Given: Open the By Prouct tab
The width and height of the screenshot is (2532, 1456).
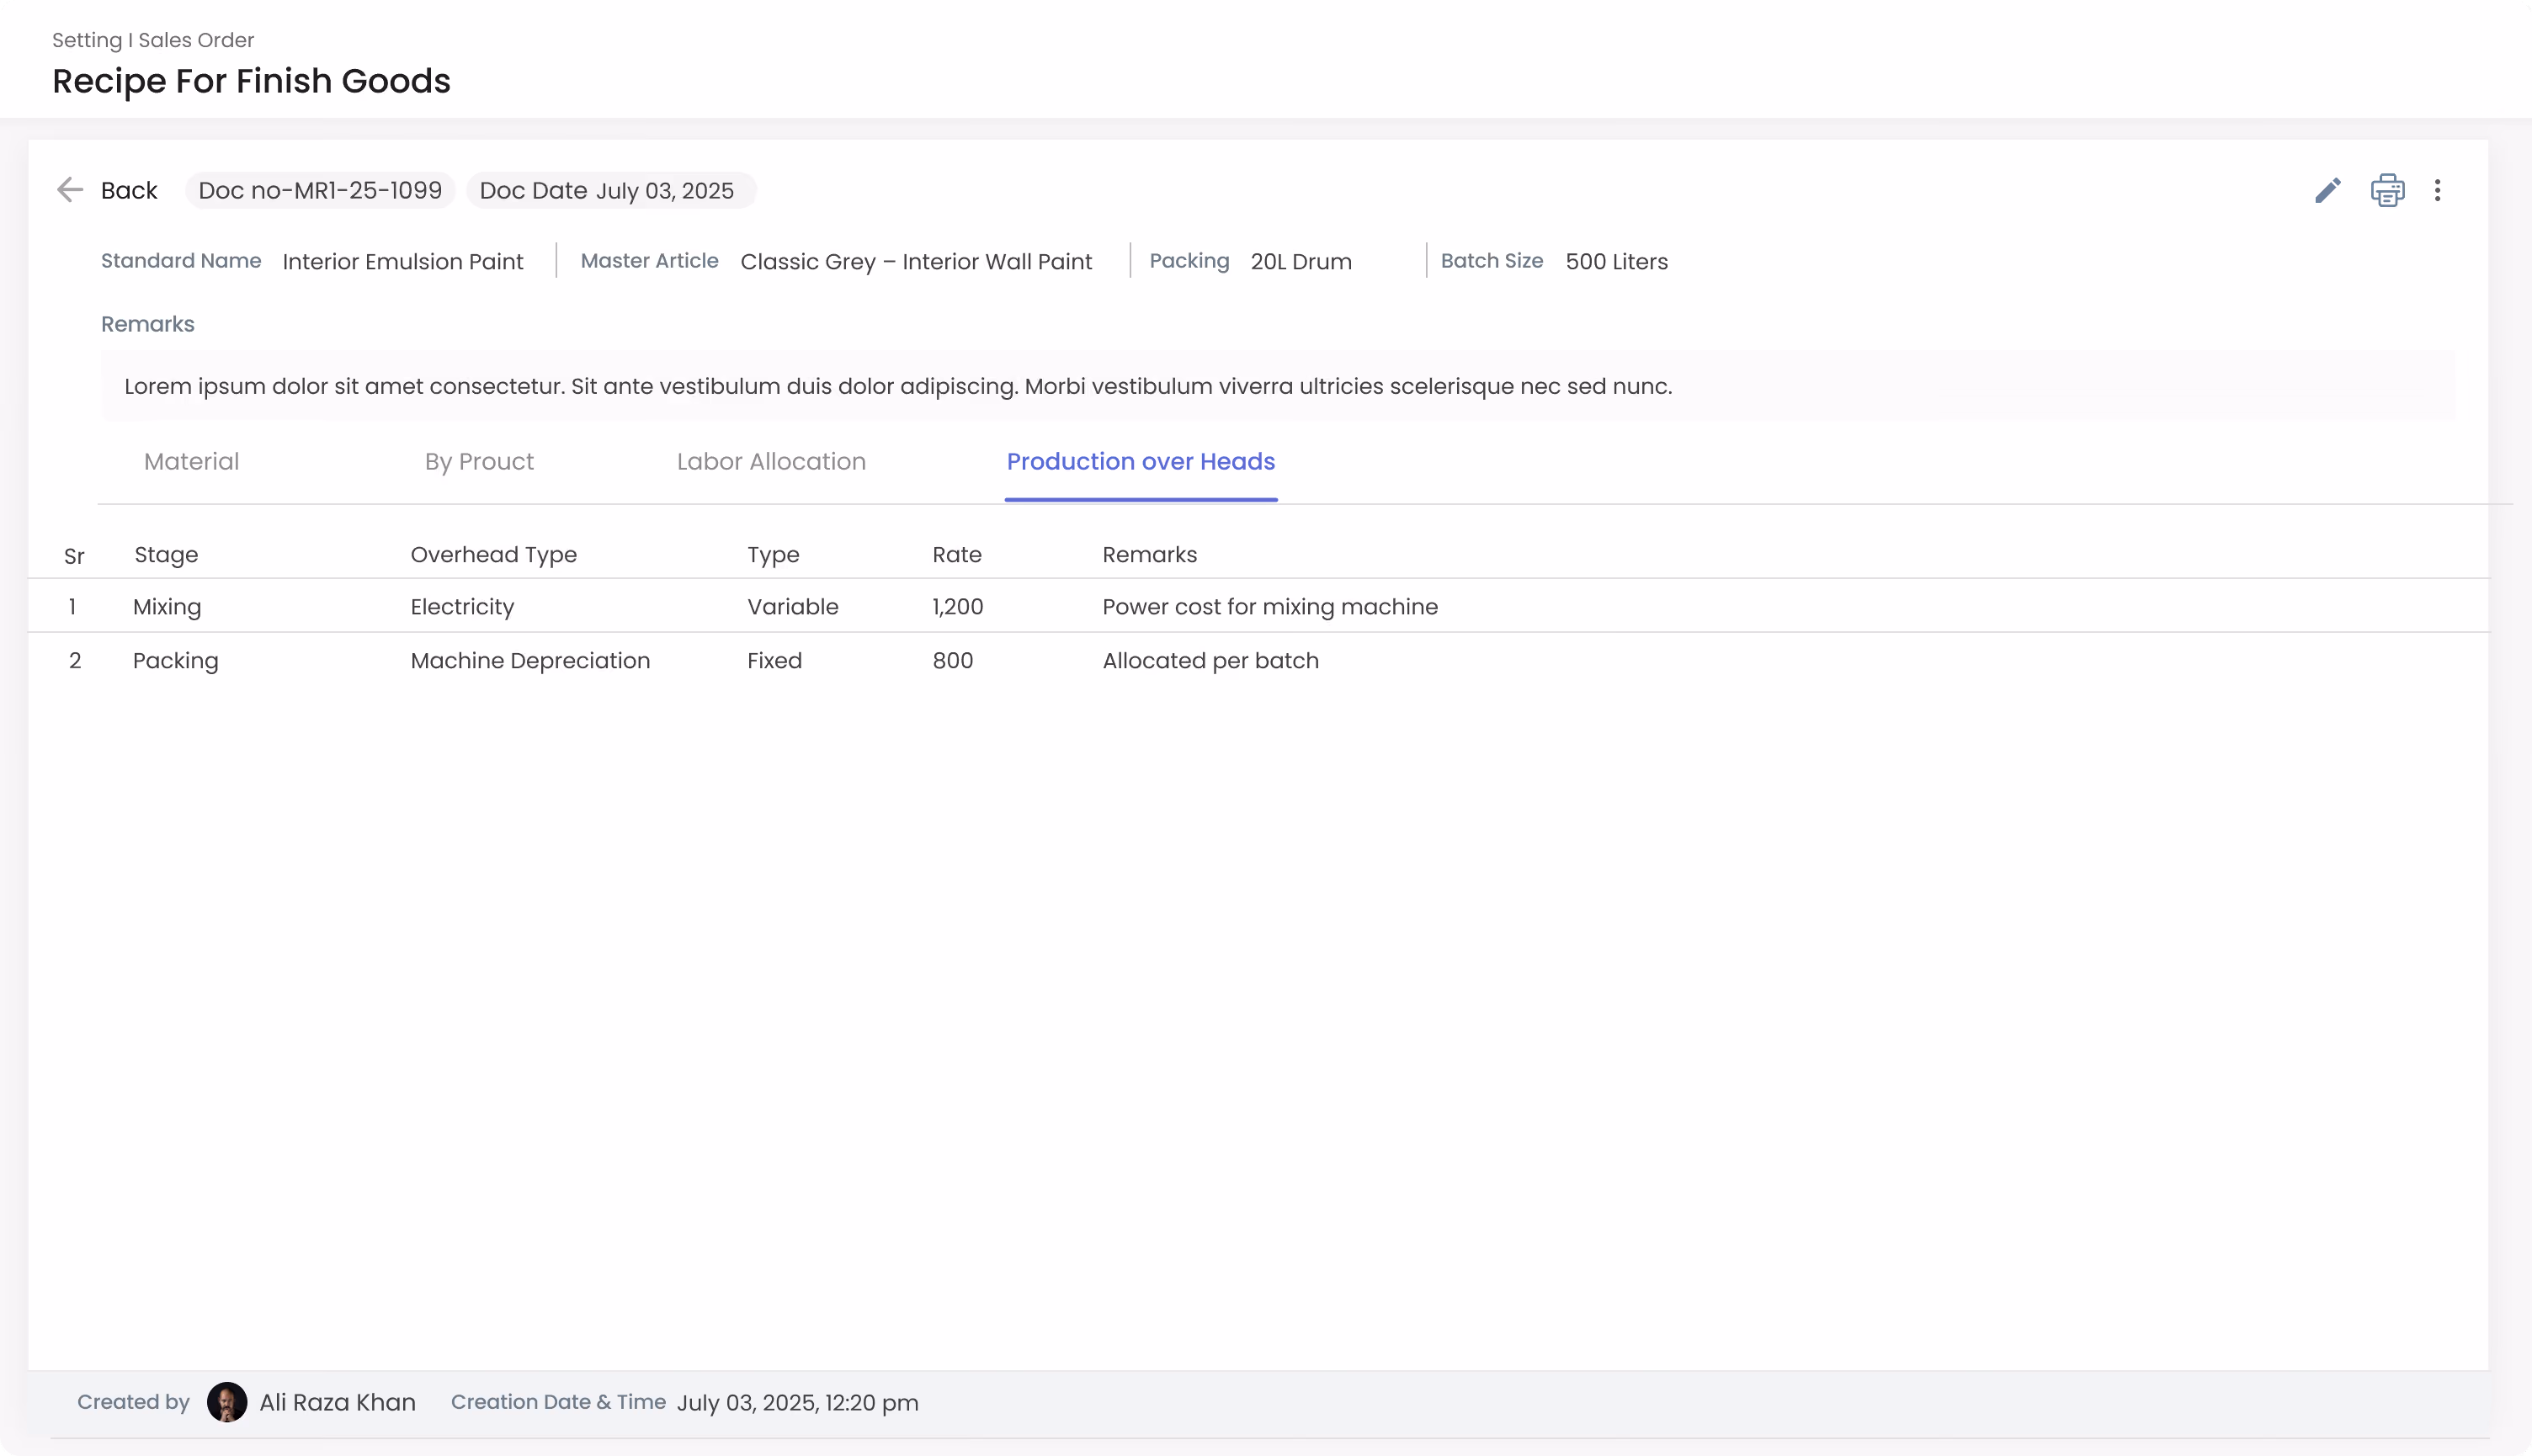Looking at the screenshot, I should 479,462.
